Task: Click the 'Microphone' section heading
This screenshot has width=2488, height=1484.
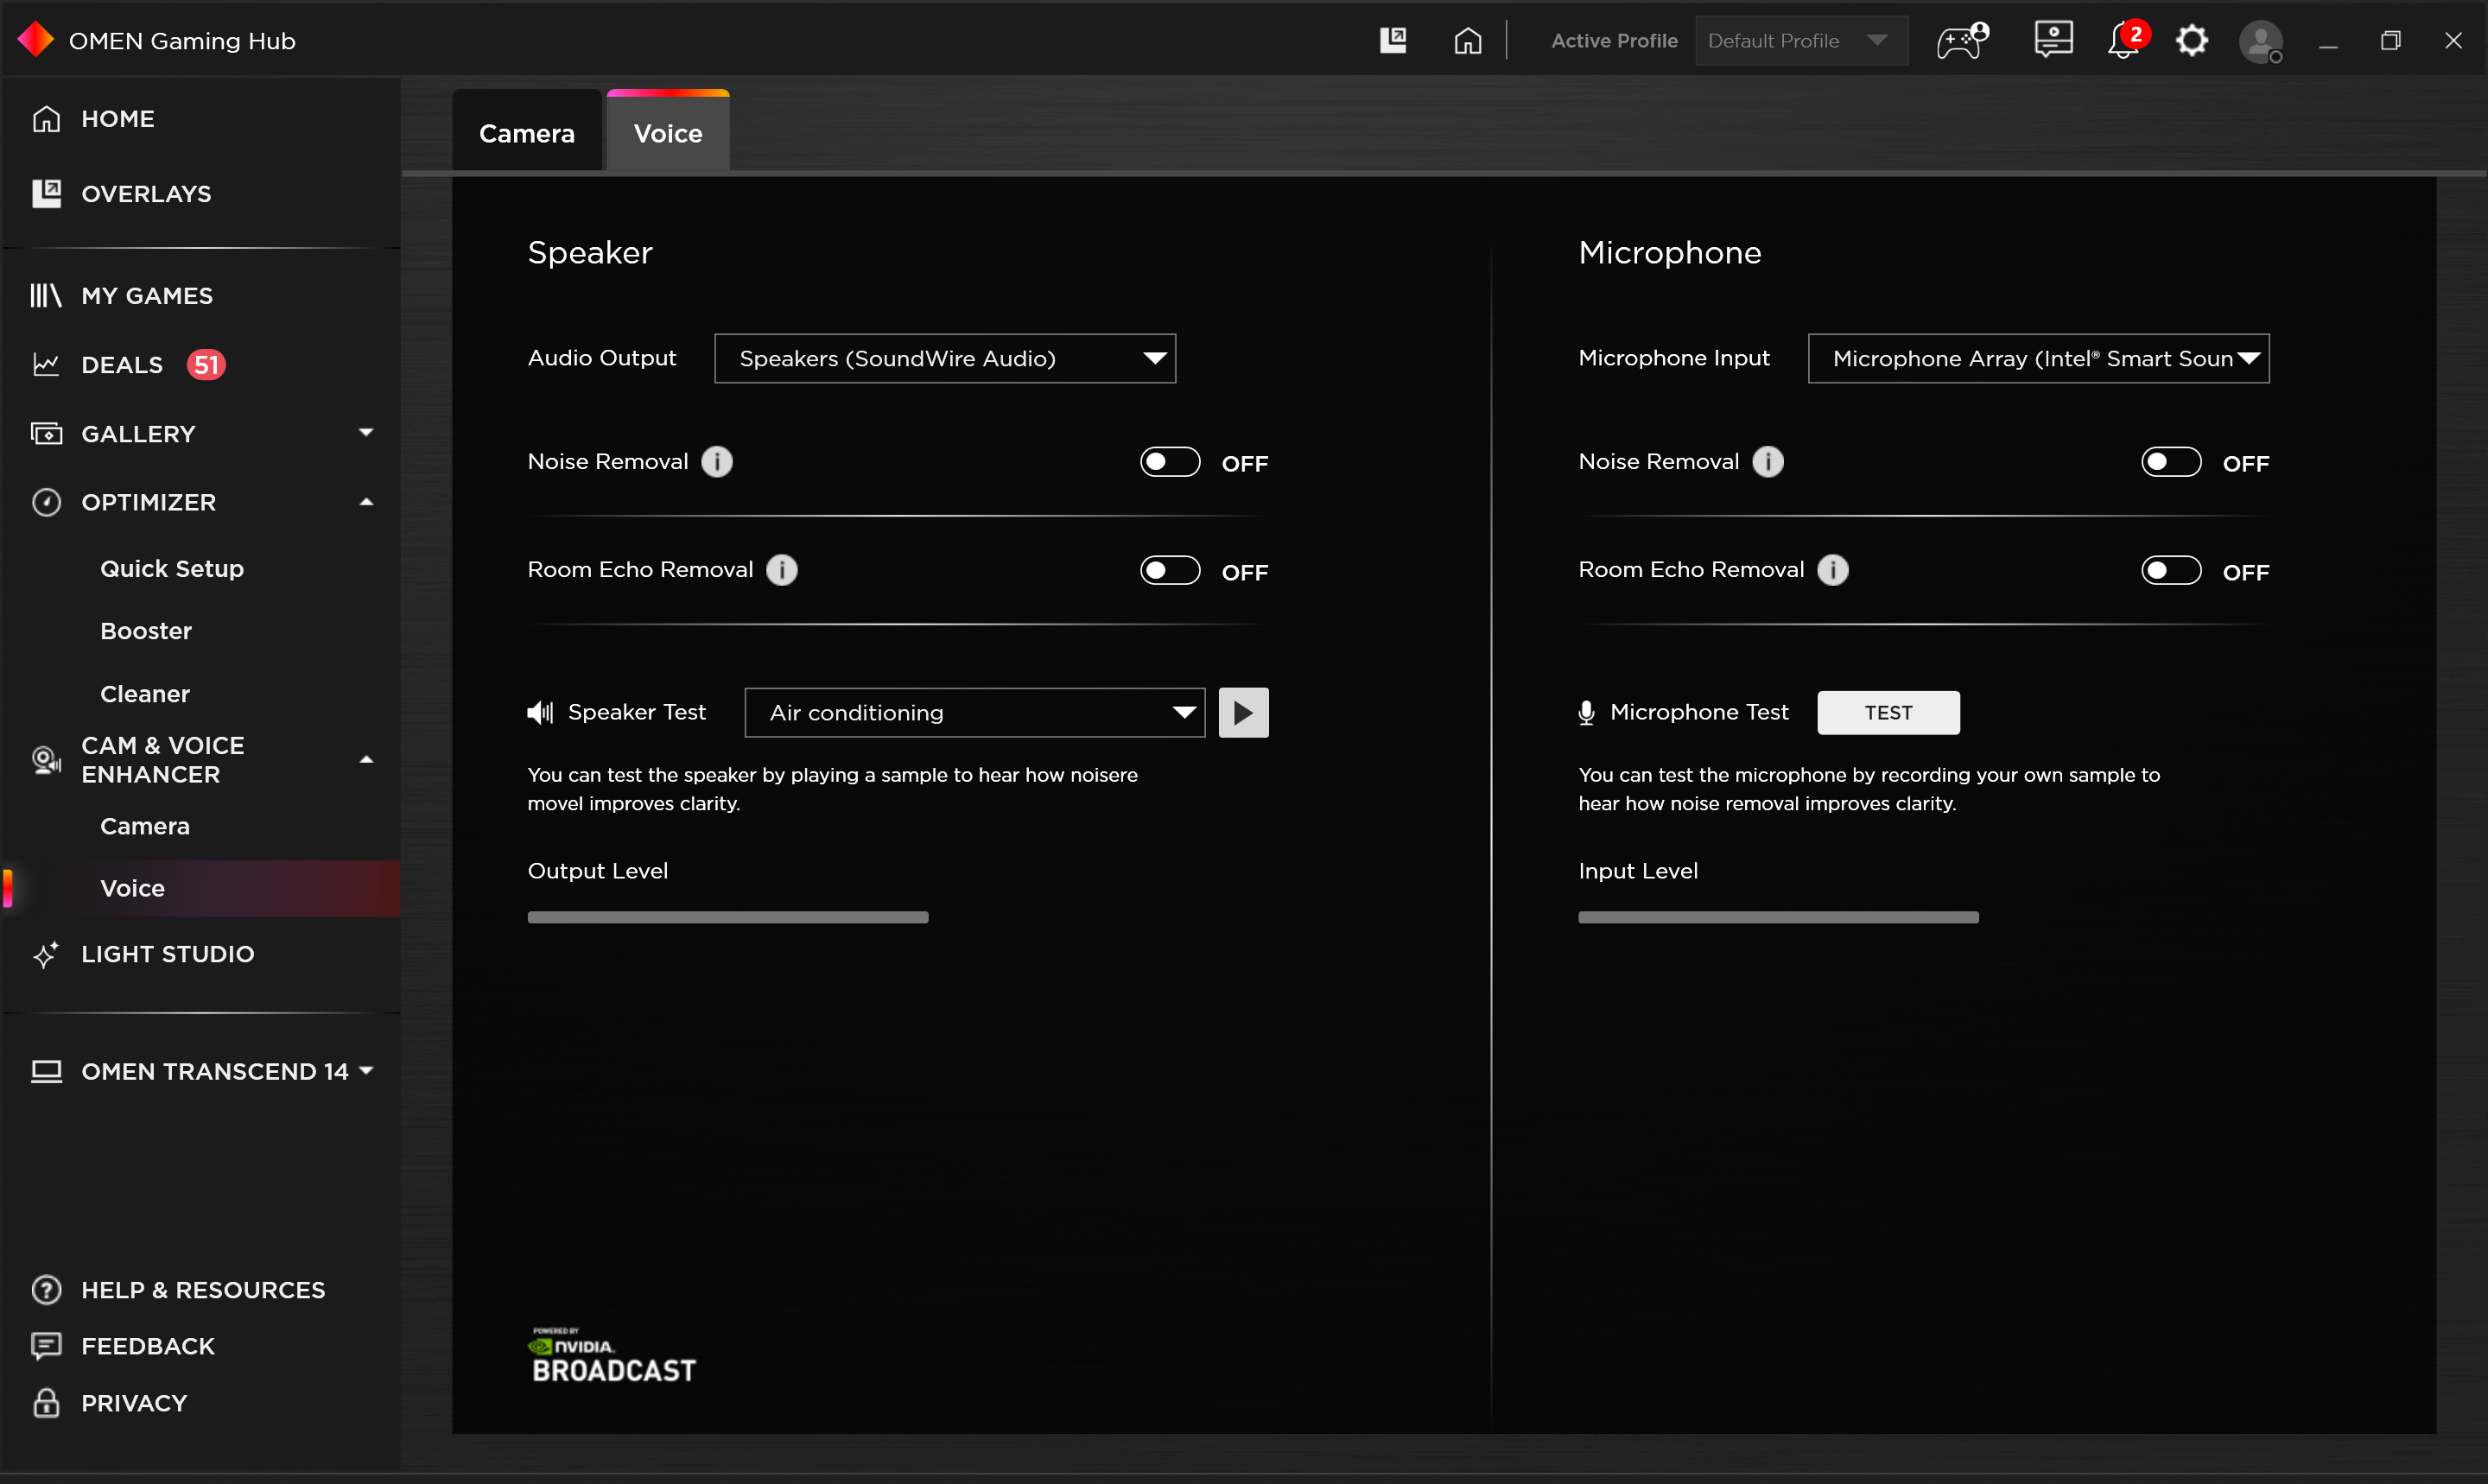Action: pyautogui.click(x=1669, y=252)
